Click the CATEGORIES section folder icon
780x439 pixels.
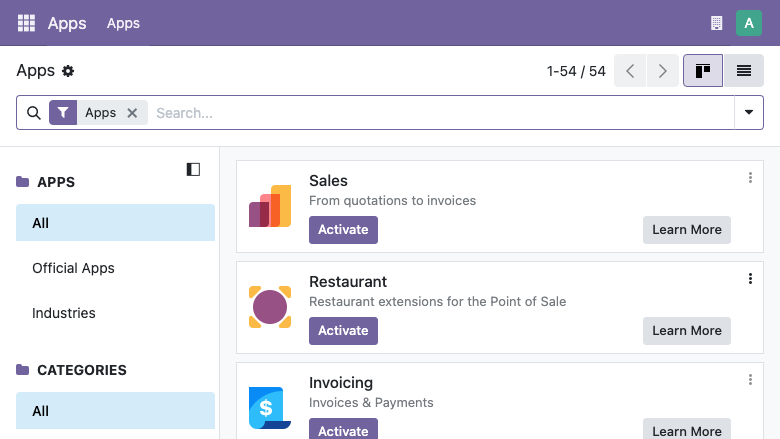[x=22, y=369]
